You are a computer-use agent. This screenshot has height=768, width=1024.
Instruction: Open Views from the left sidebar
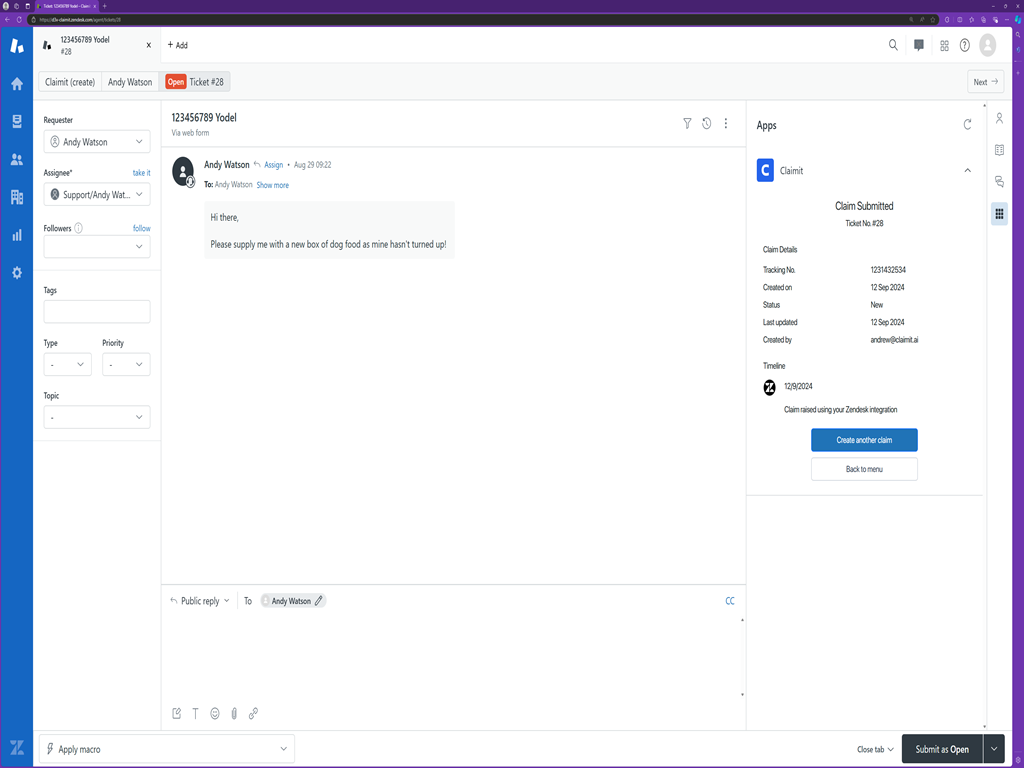16,122
